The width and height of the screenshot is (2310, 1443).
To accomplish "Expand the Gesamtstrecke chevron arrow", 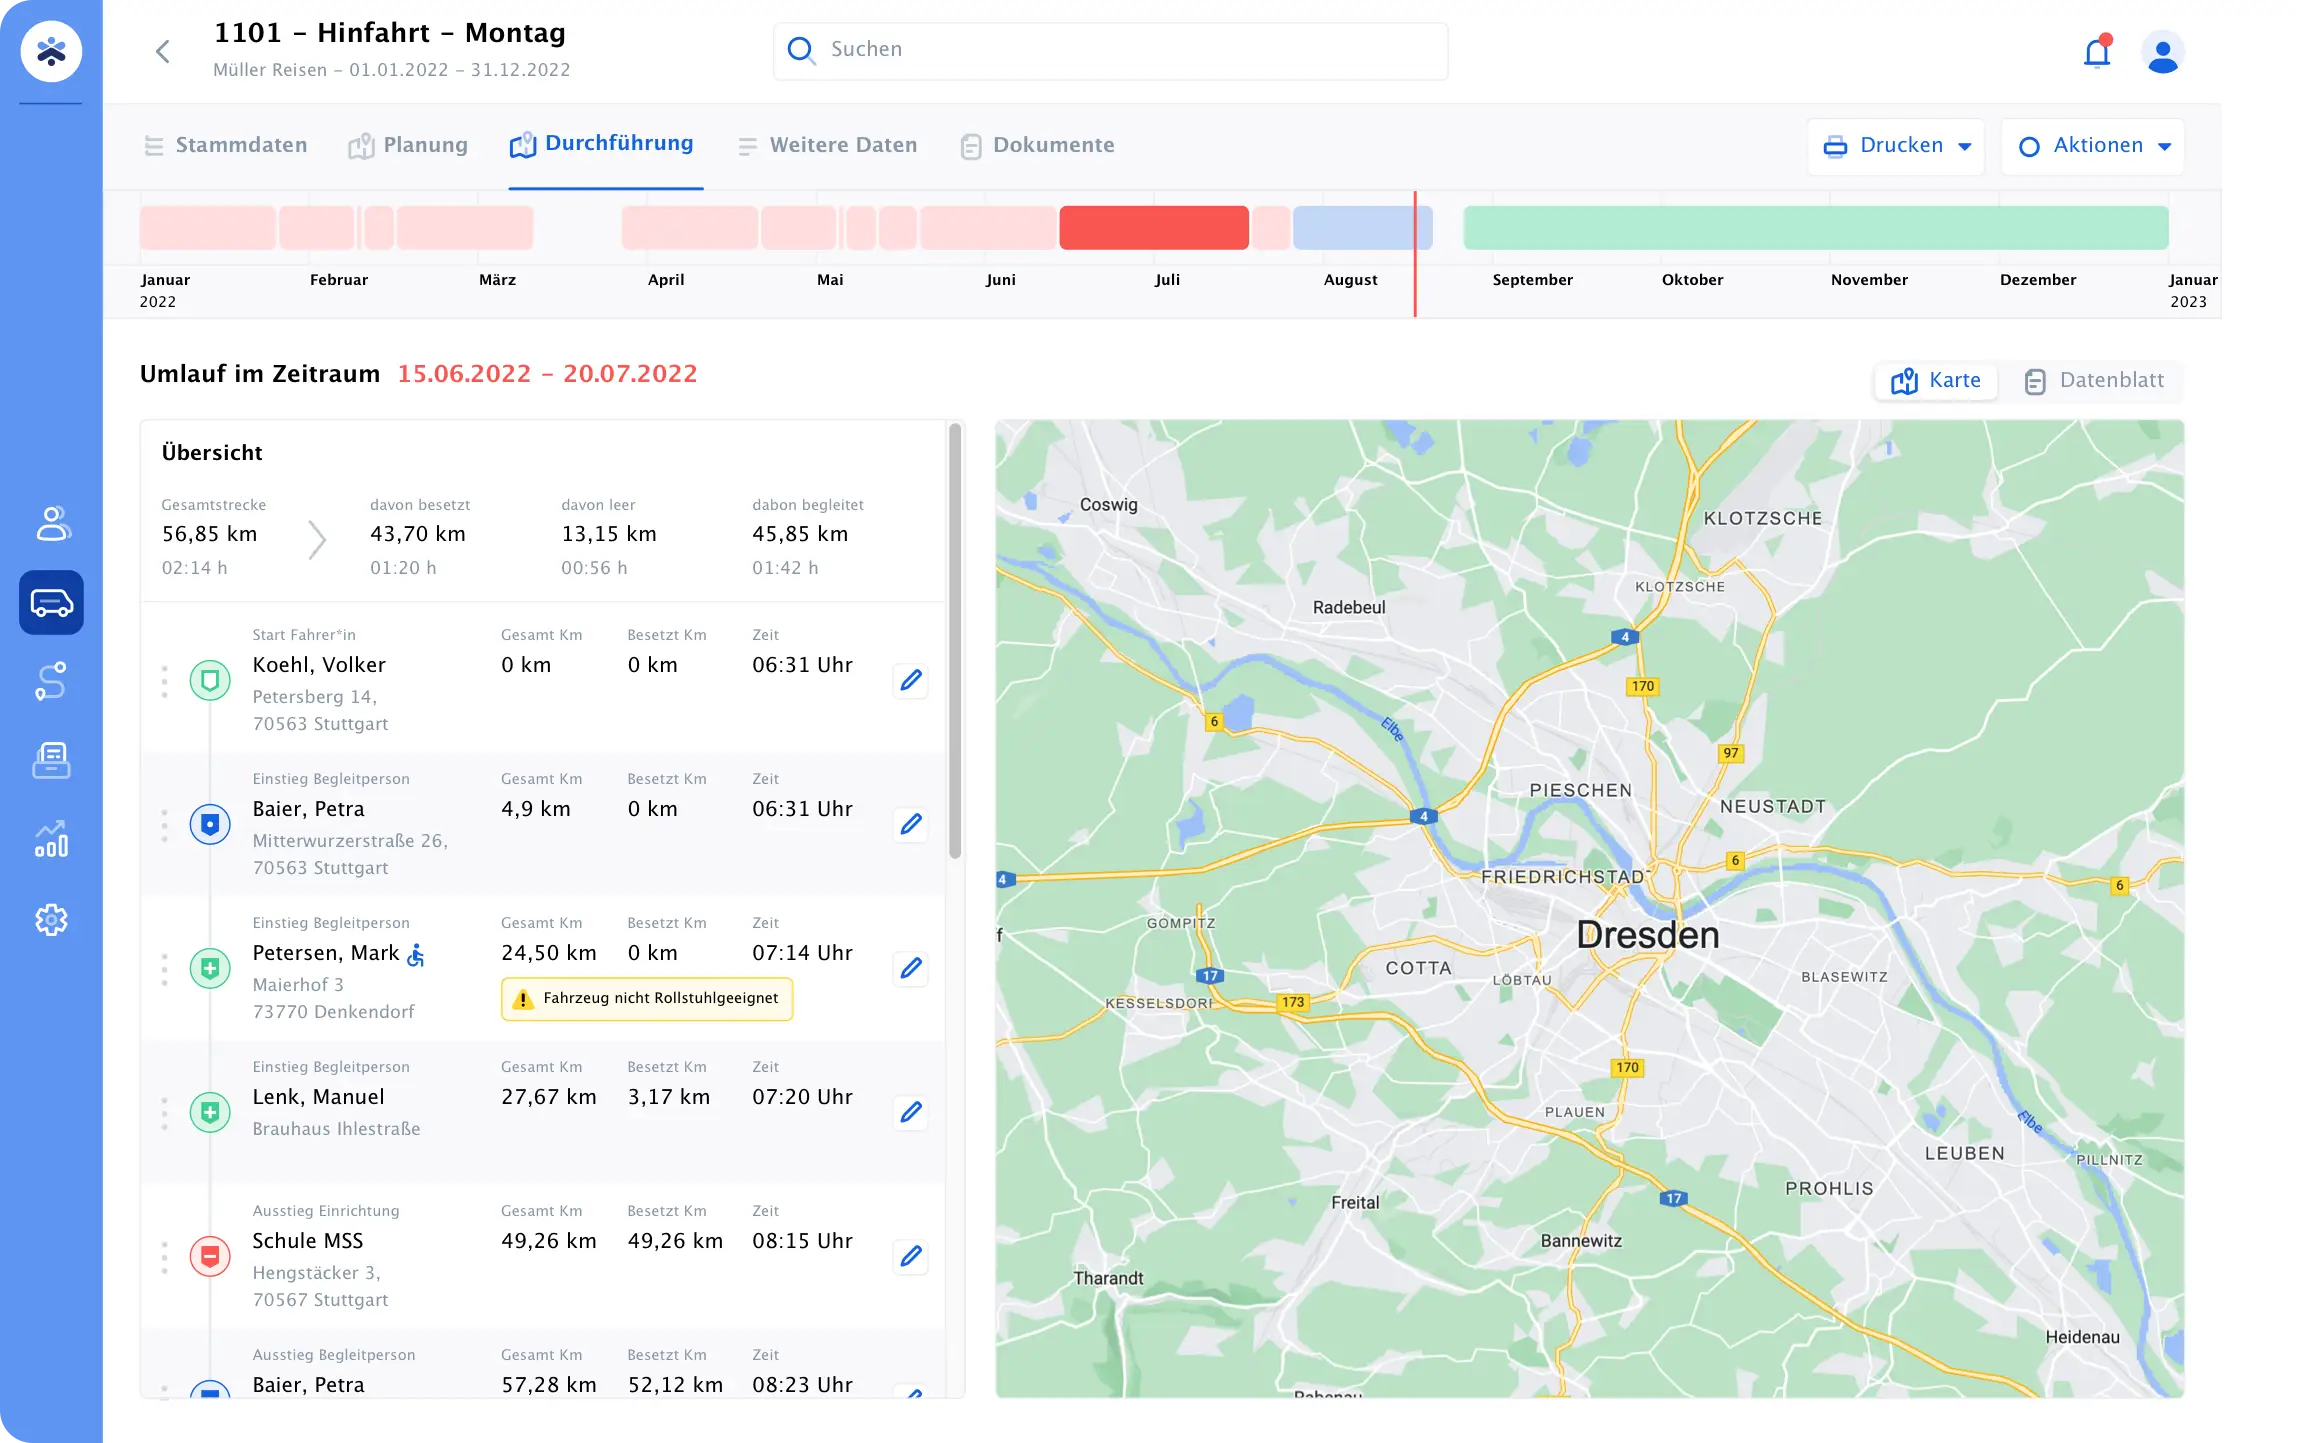I will click(x=317, y=539).
